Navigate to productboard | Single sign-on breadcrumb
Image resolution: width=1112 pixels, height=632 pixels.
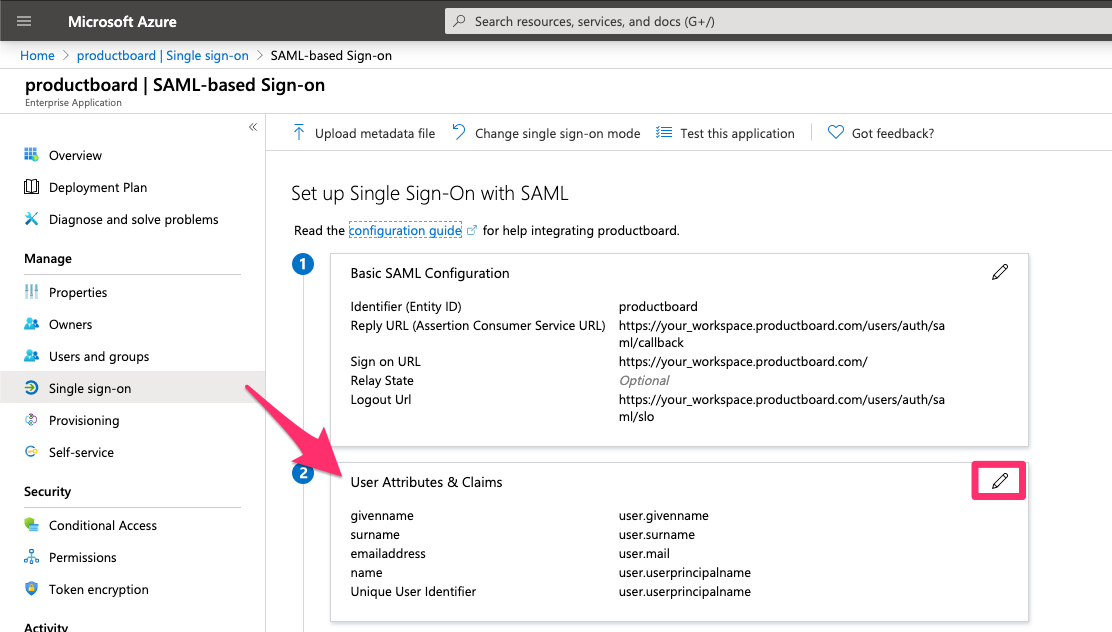click(162, 55)
